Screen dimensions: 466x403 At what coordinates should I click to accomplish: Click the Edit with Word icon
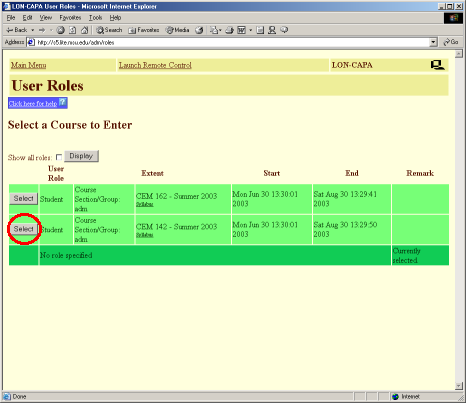point(241,30)
